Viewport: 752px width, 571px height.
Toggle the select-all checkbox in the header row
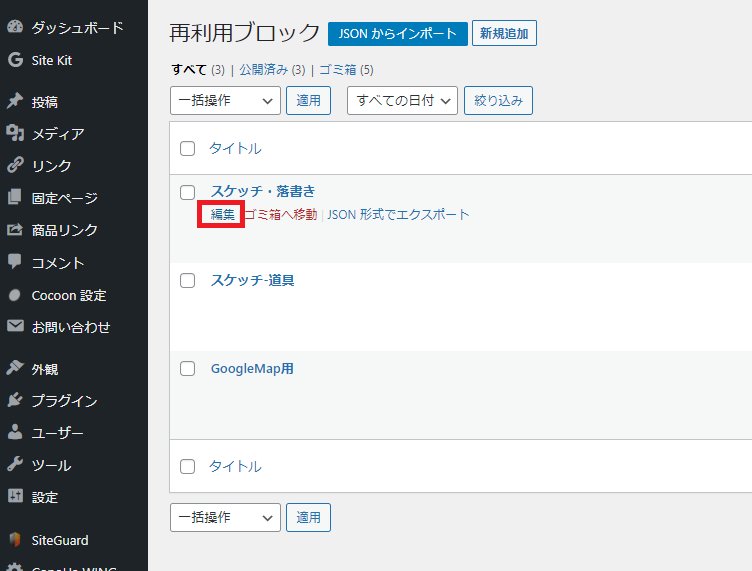tap(187, 149)
